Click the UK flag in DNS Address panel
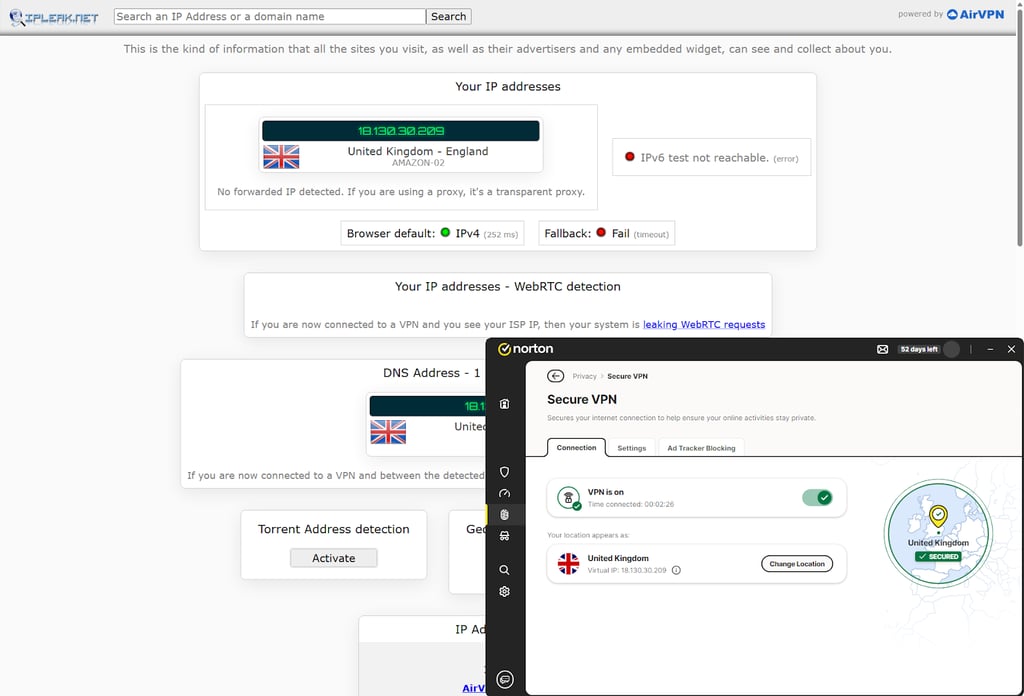The image size is (1024, 696). tap(388, 432)
